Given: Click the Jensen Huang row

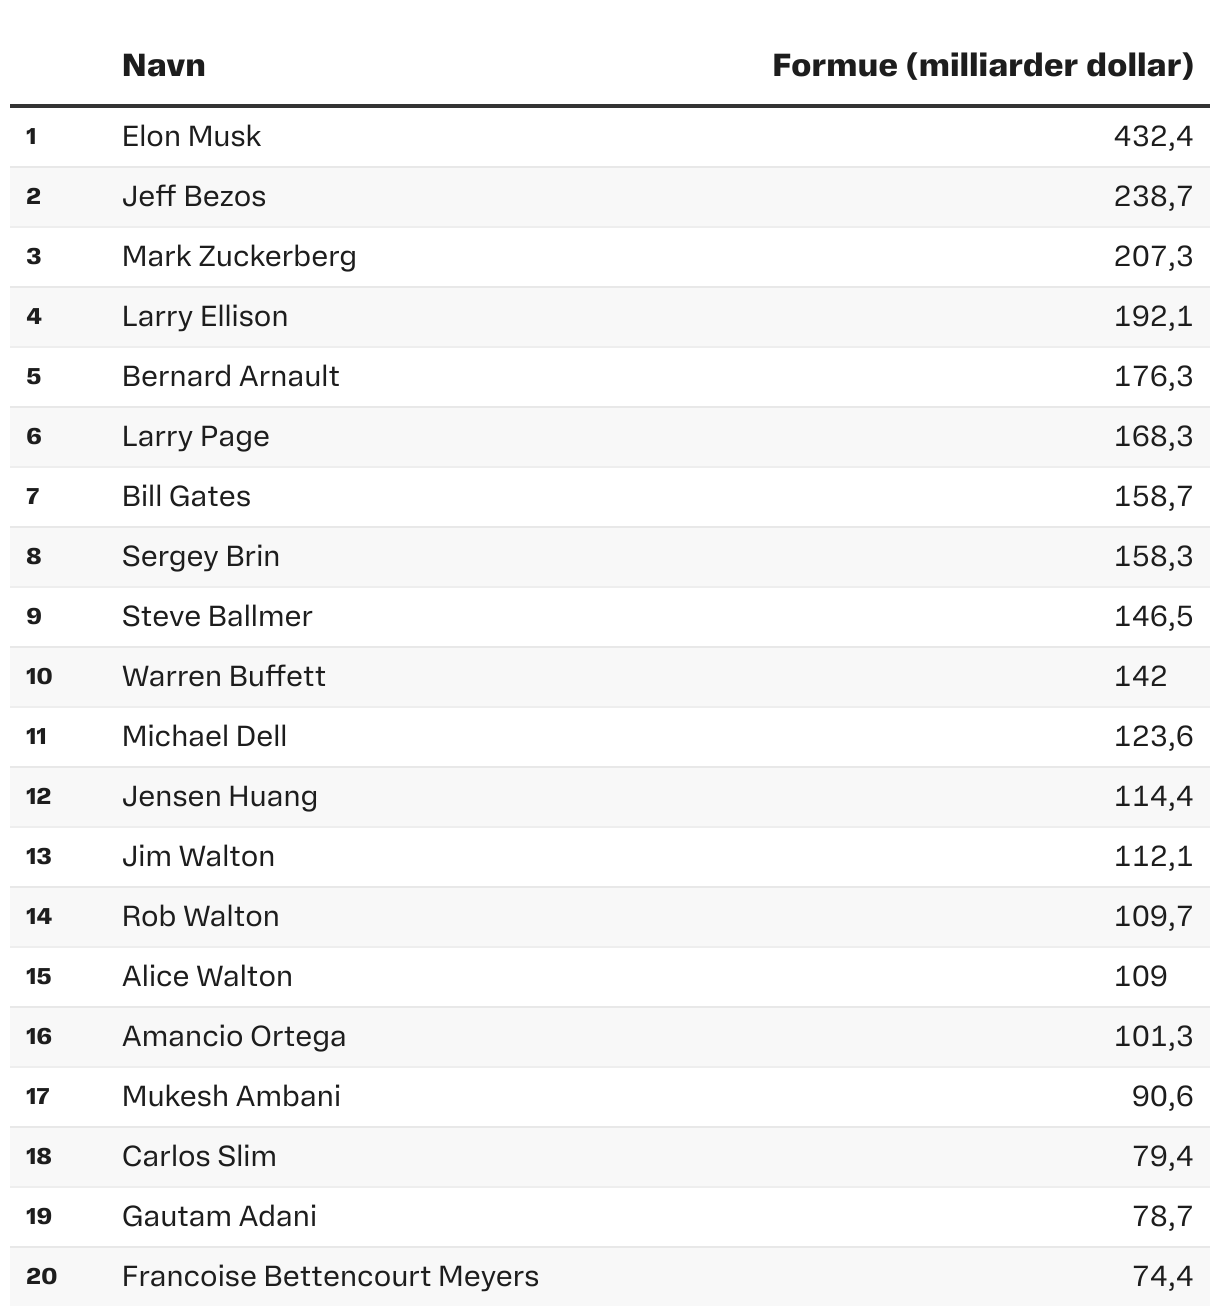Looking at the screenshot, I should (220, 796).
